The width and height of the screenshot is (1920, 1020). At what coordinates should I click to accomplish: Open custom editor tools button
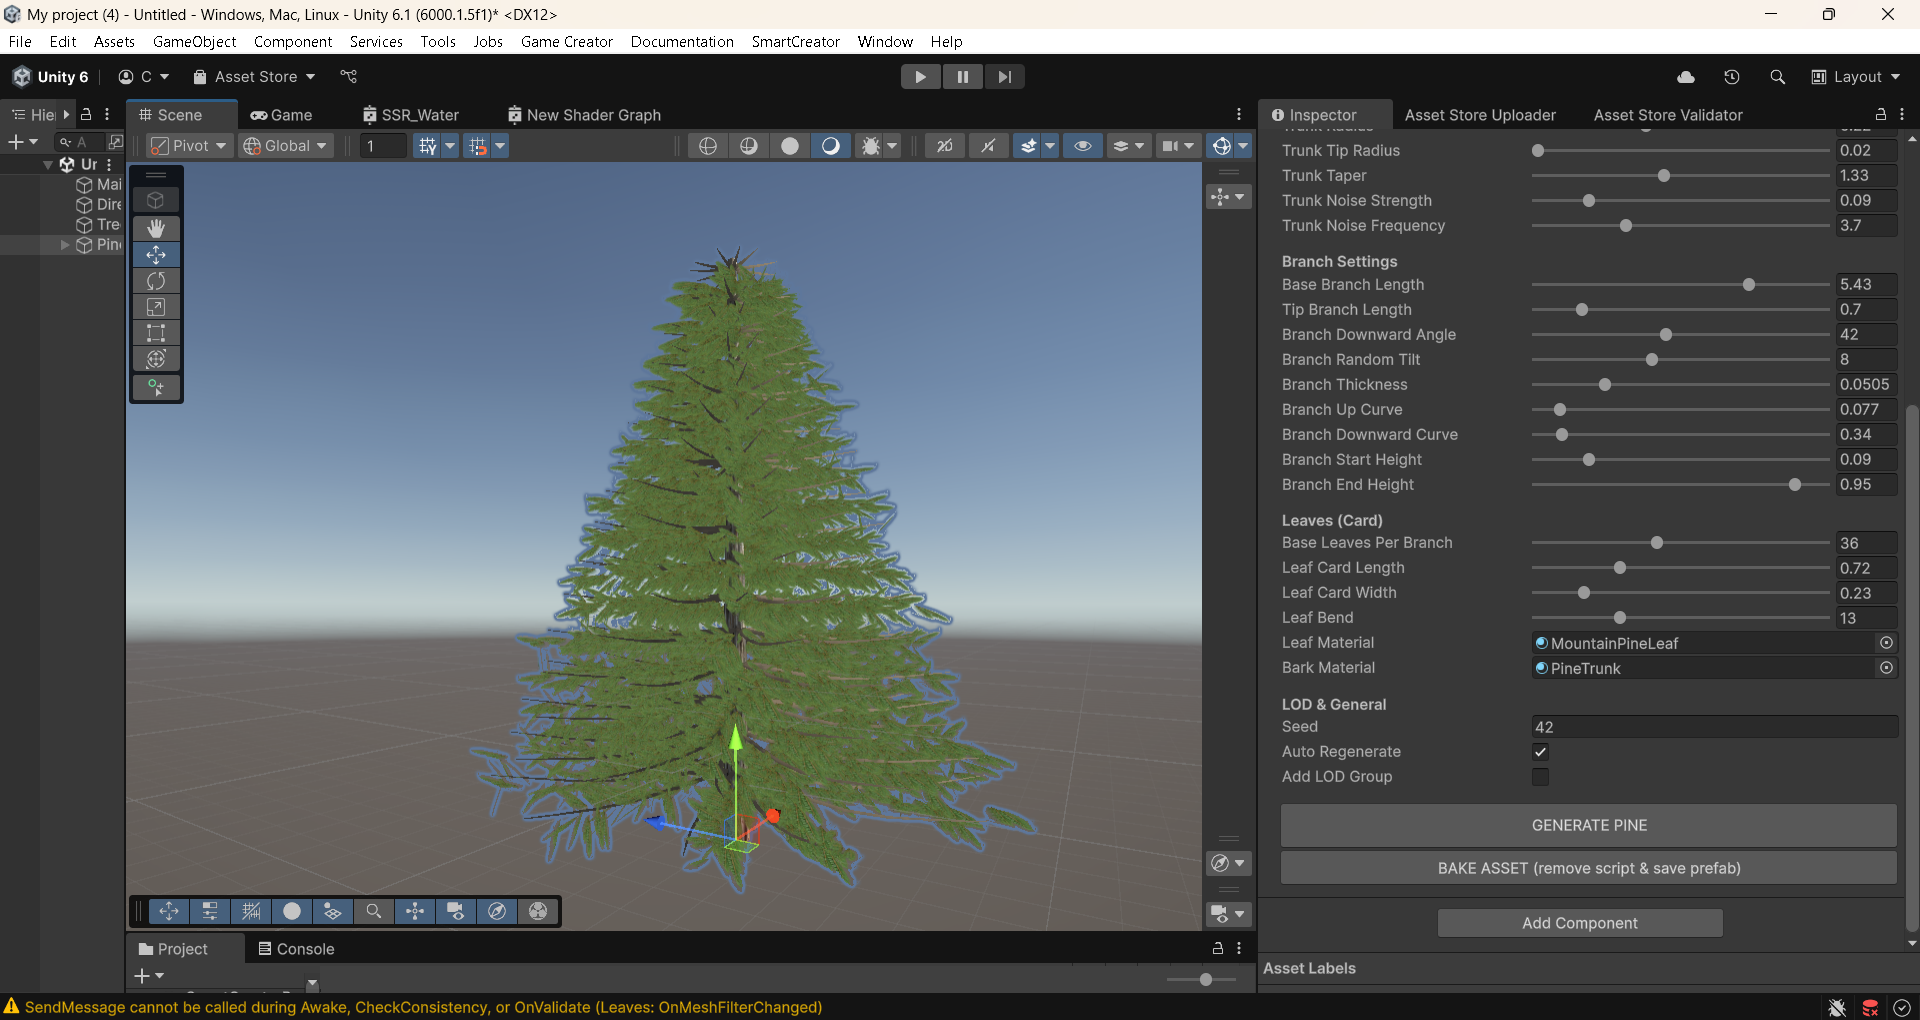coord(156,387)
